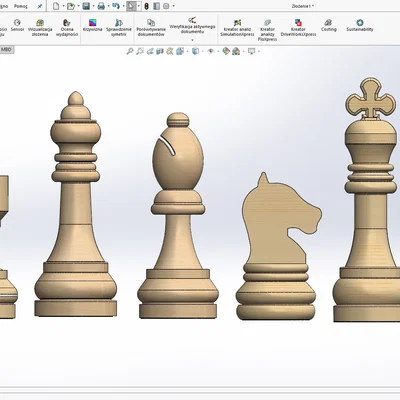Viewport: 400px width, 400px height.
Task: Click Edit Appearance colored sphere icon
Action: point(226,51)
